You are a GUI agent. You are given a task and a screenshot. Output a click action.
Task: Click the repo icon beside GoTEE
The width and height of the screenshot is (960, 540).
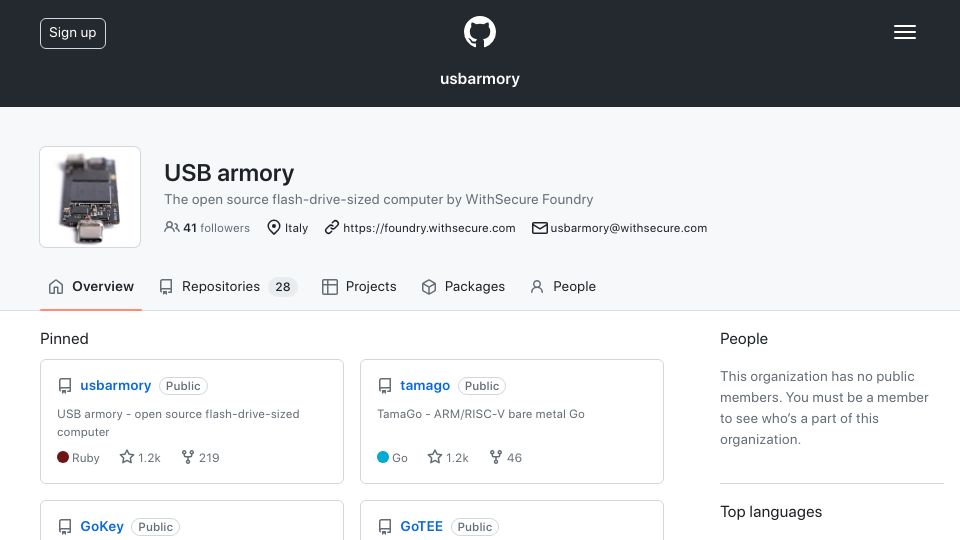coord(384,527)
